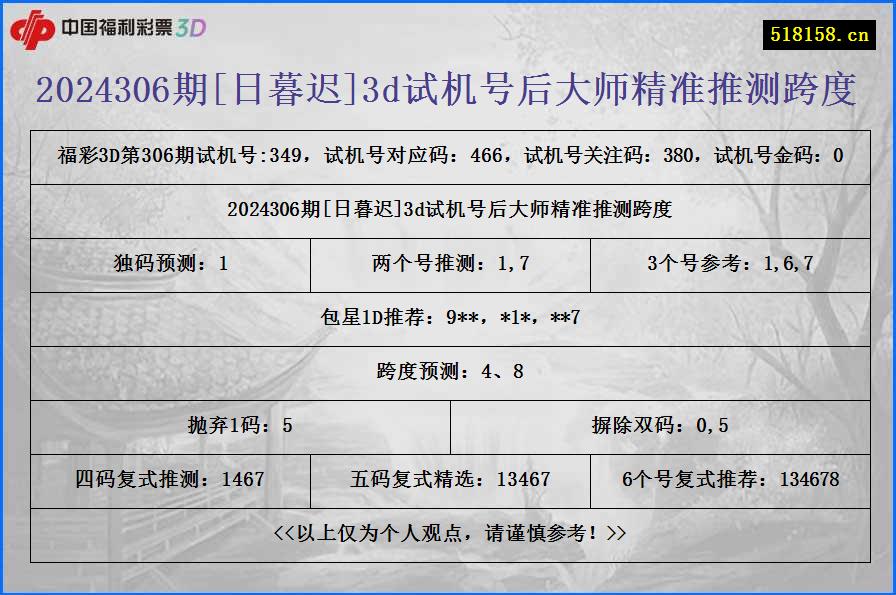Image resolution: width=896 pixels, height=595 pixels.
Task: Select the 试机号:349 information row
Action: pyautogui.click(x=448, y=158)
